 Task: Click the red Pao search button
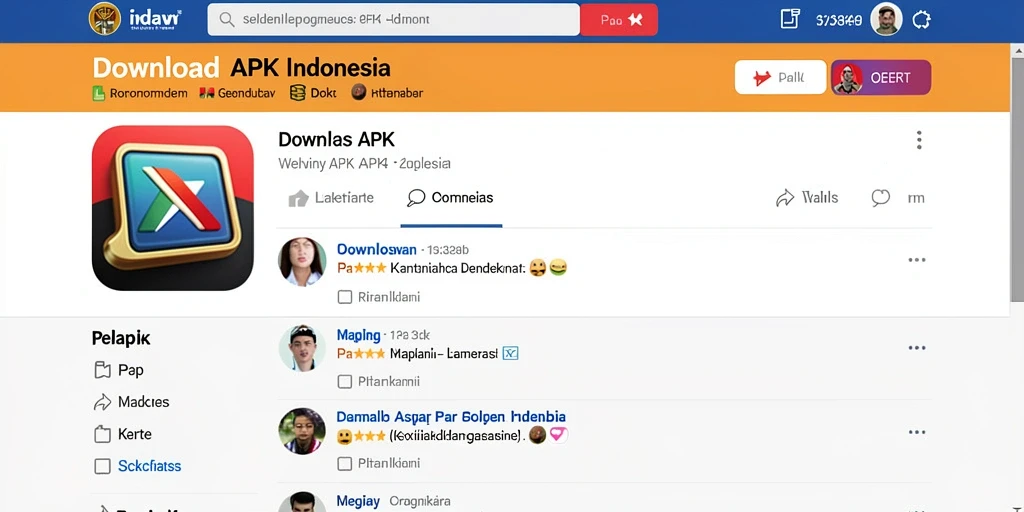coord(618,20)
